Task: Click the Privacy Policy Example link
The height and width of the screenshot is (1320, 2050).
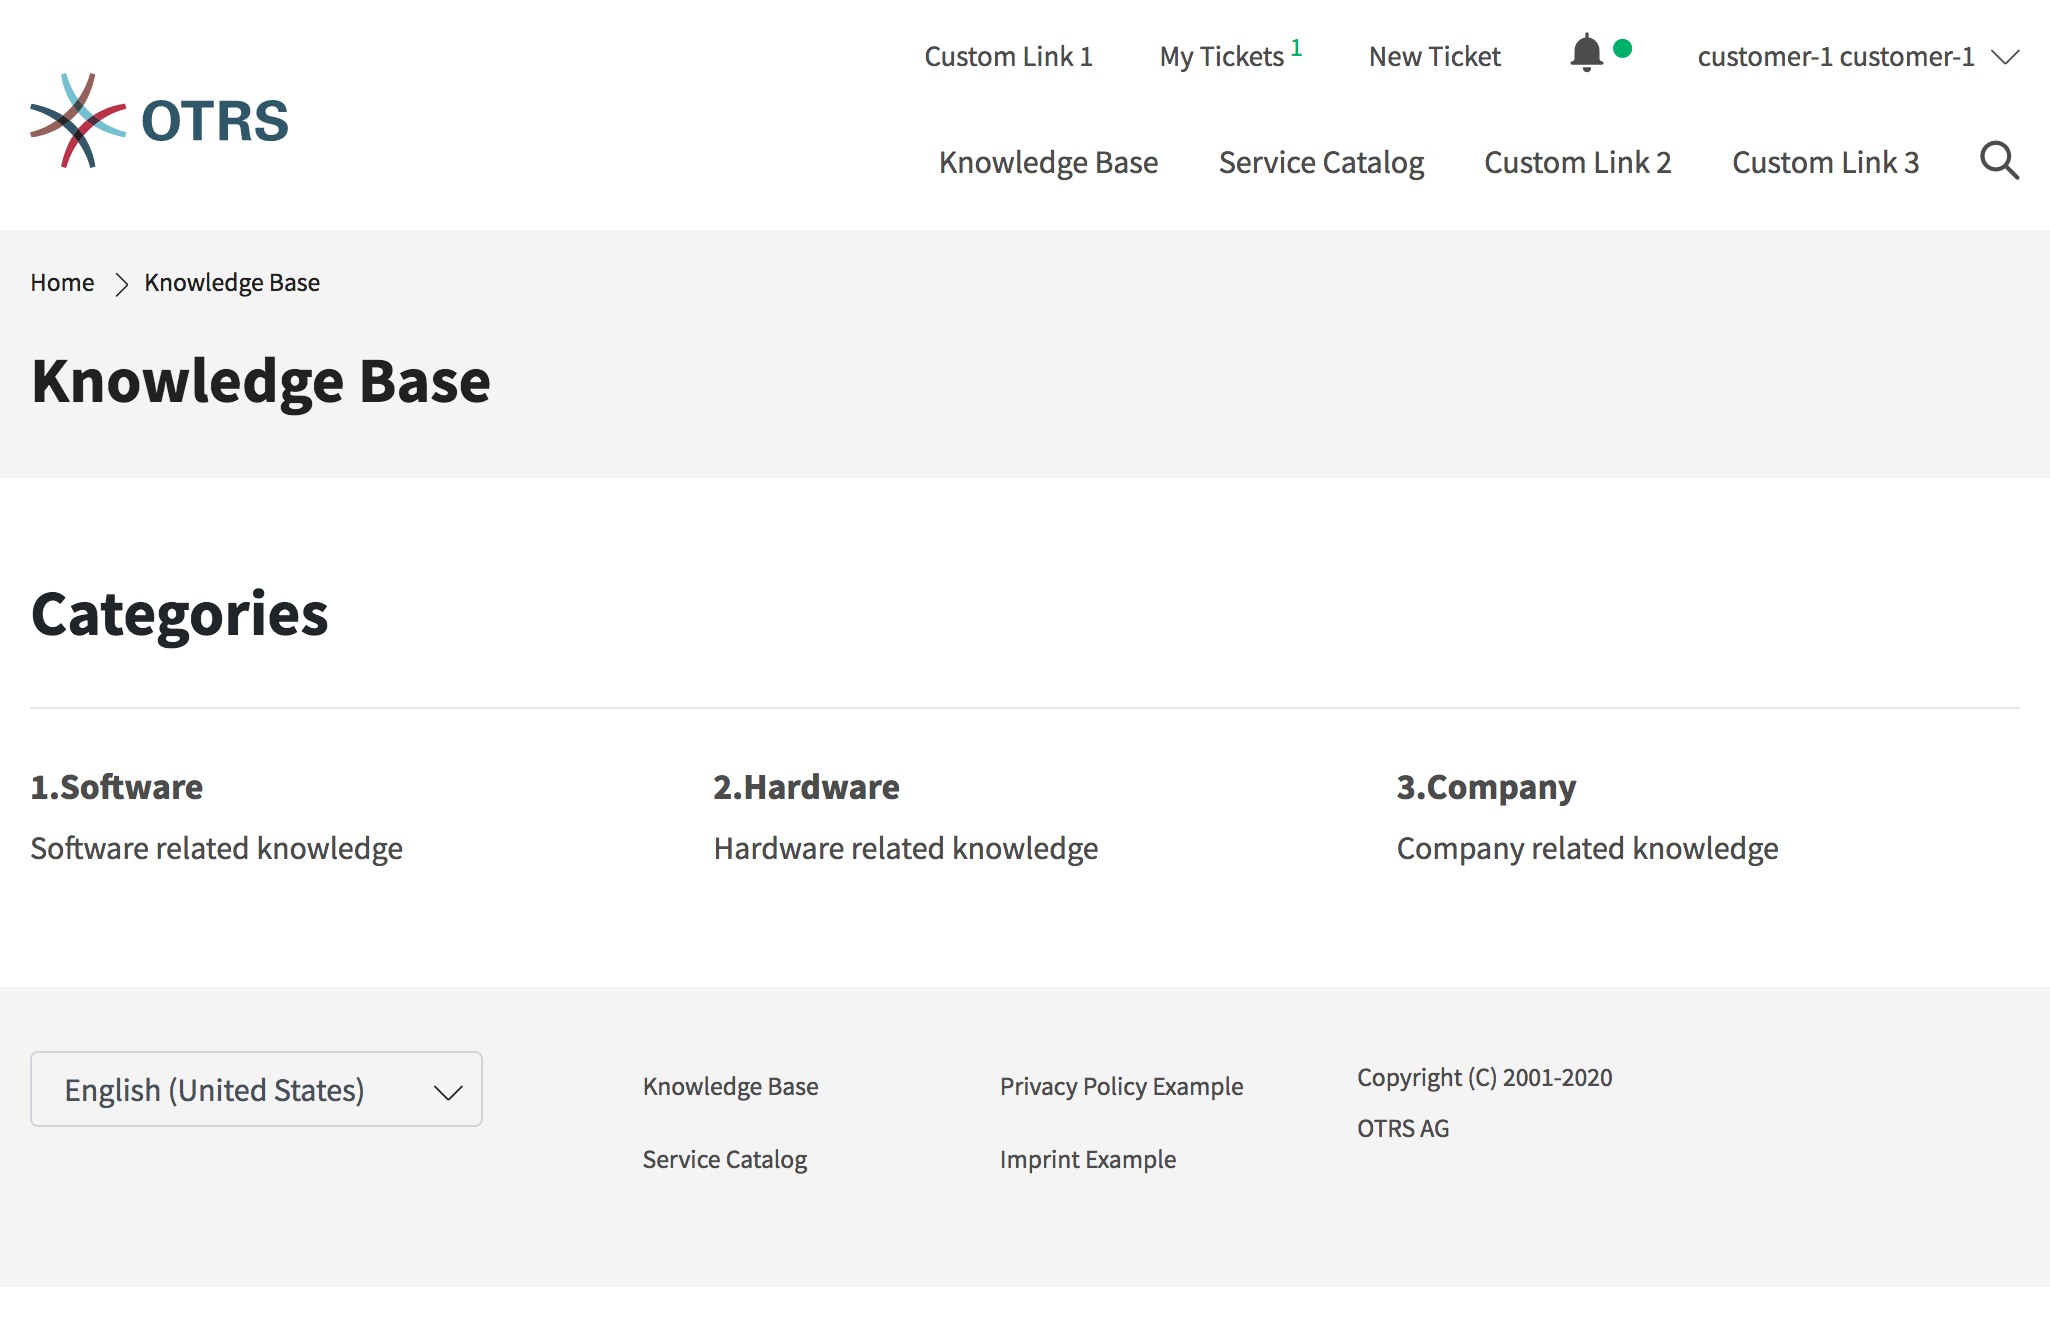Action: 1122,1087
